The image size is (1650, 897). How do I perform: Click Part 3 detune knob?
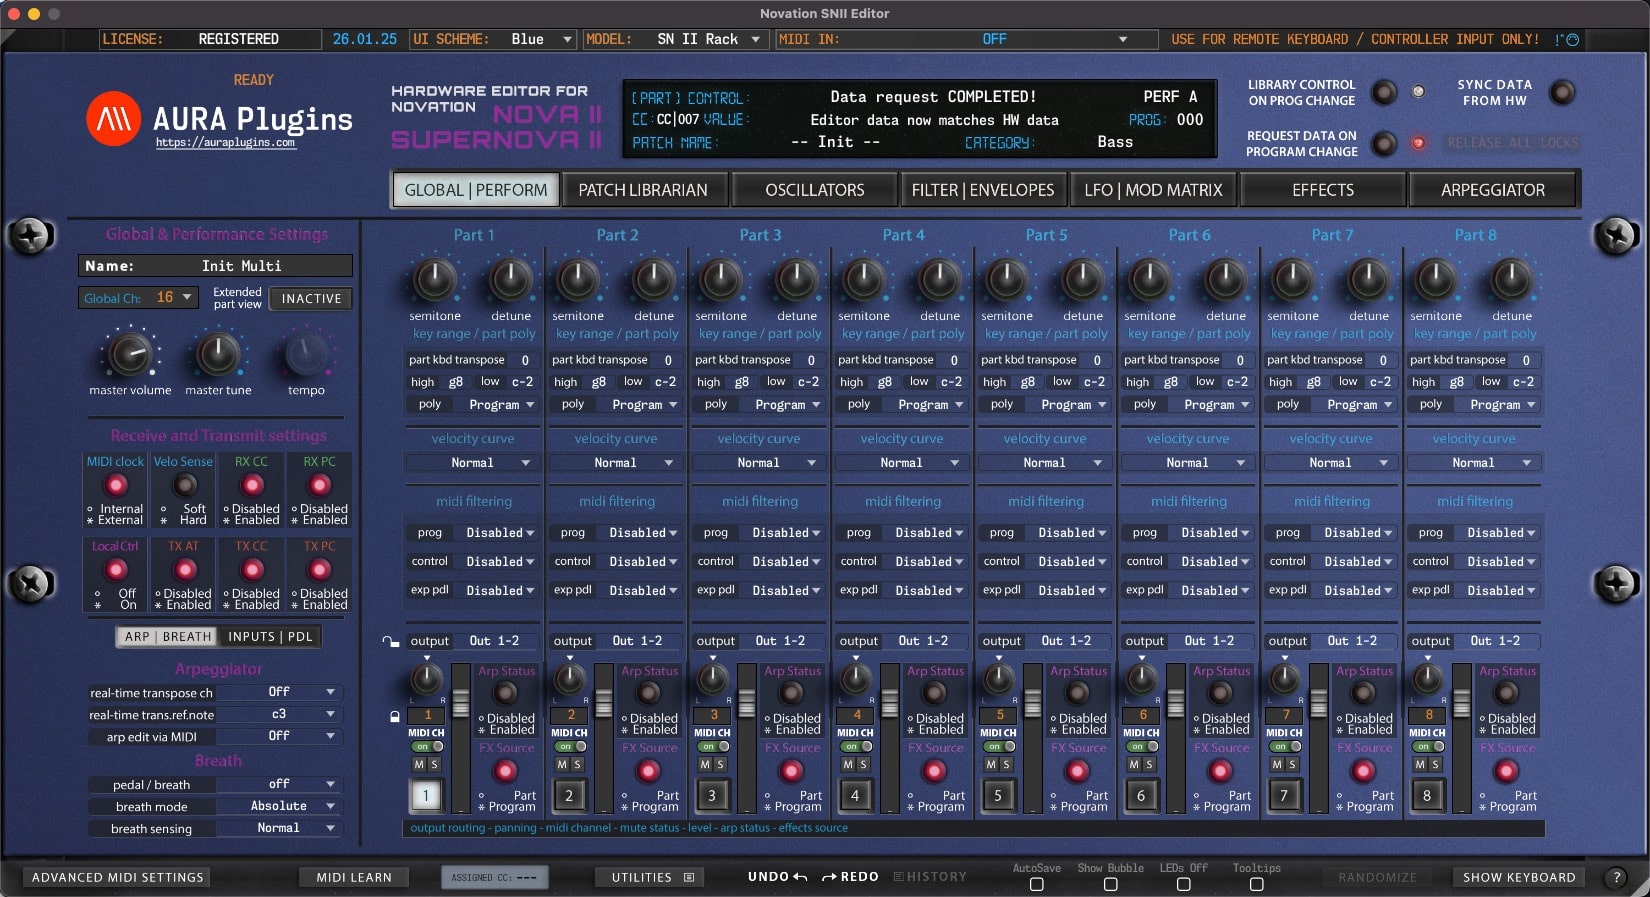[797, 281]
